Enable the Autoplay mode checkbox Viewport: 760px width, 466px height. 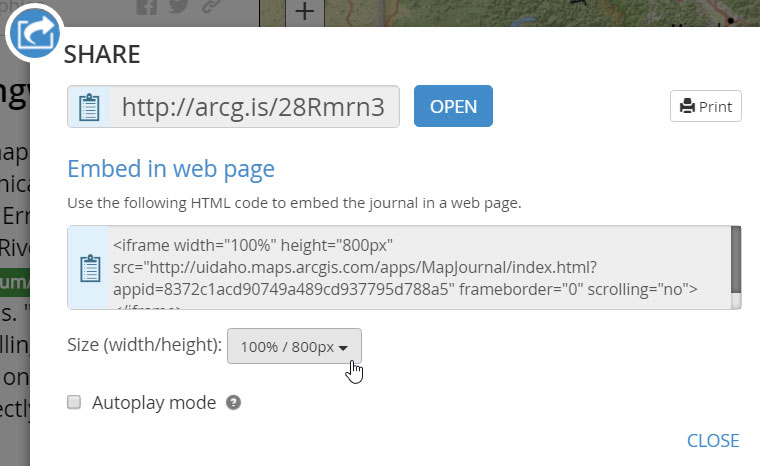point(73,403)
